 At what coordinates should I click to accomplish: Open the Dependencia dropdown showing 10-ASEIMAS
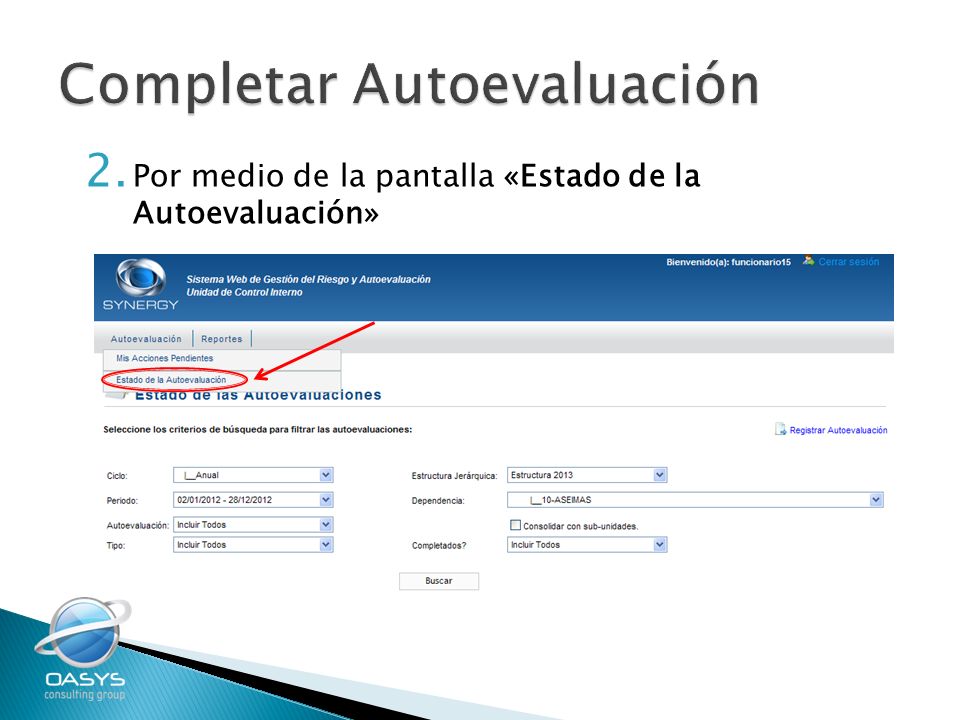pos(696,500)
